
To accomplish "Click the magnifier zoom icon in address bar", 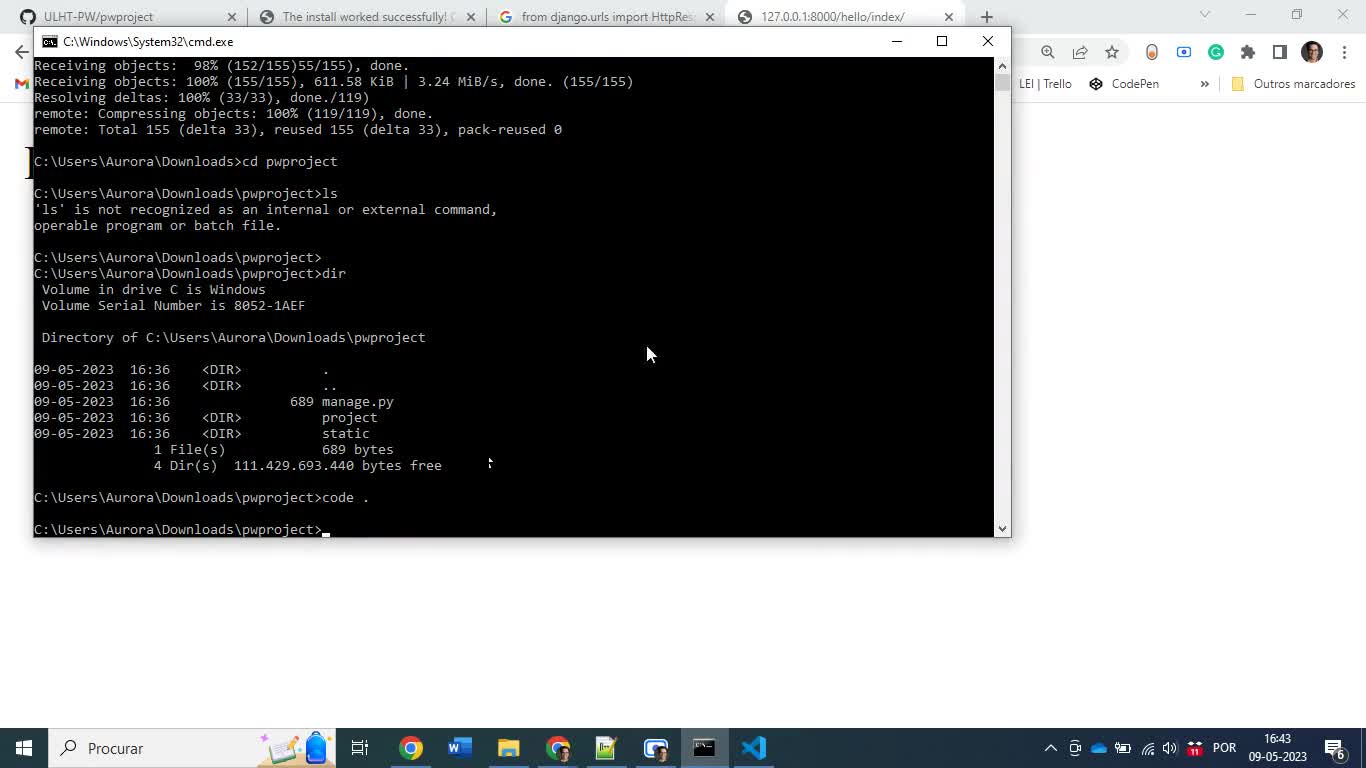I will pos(1046,52).
